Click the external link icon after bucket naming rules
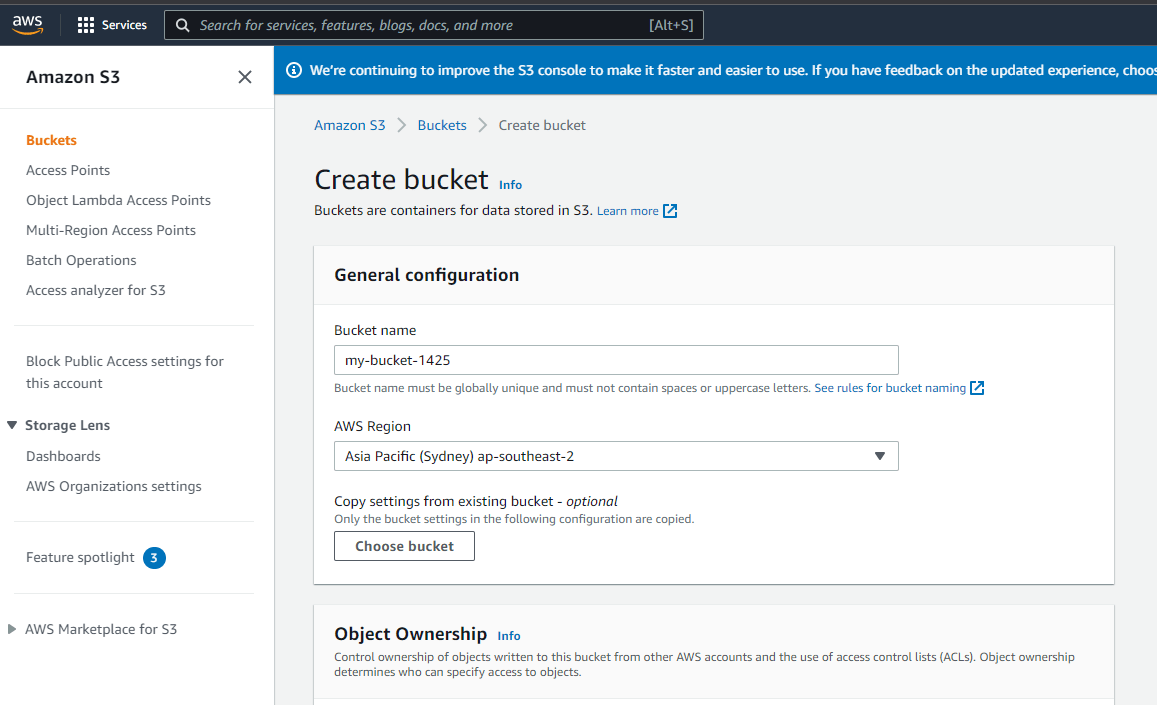The height and width of the screenshot is (705, 1157). [x=976, y=387]
